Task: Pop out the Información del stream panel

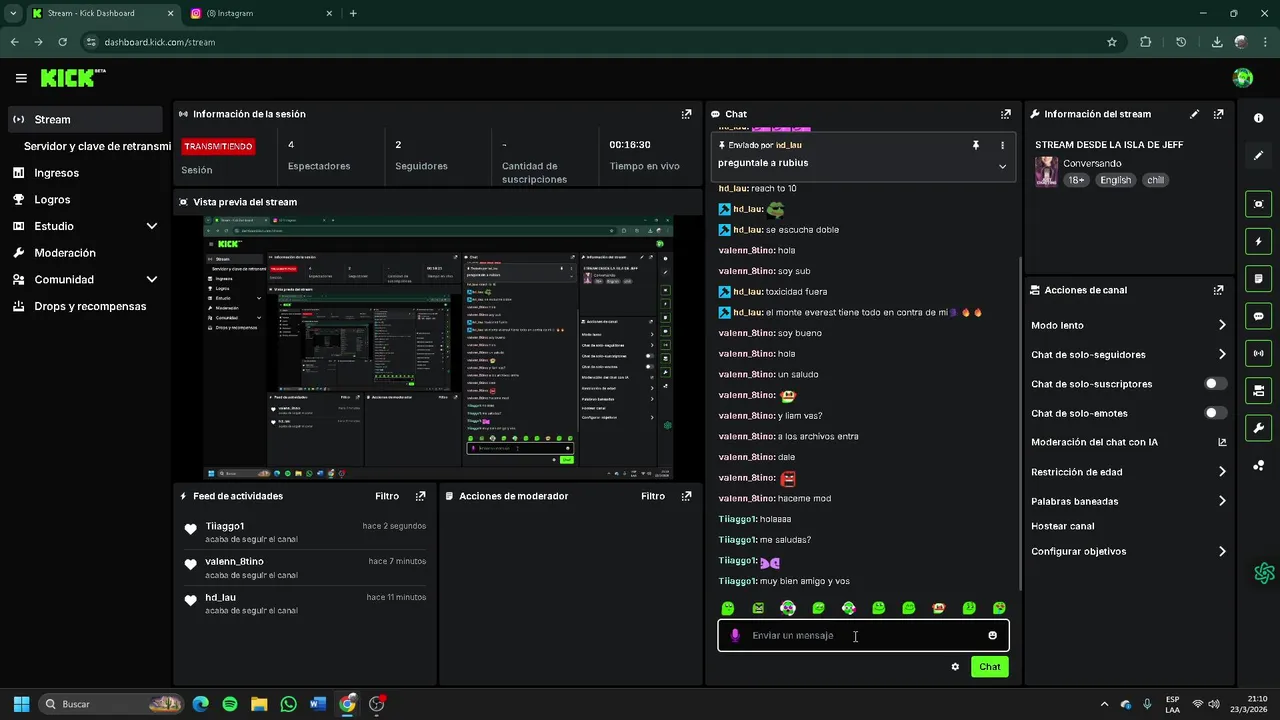Action: (x=1218, y=114)
